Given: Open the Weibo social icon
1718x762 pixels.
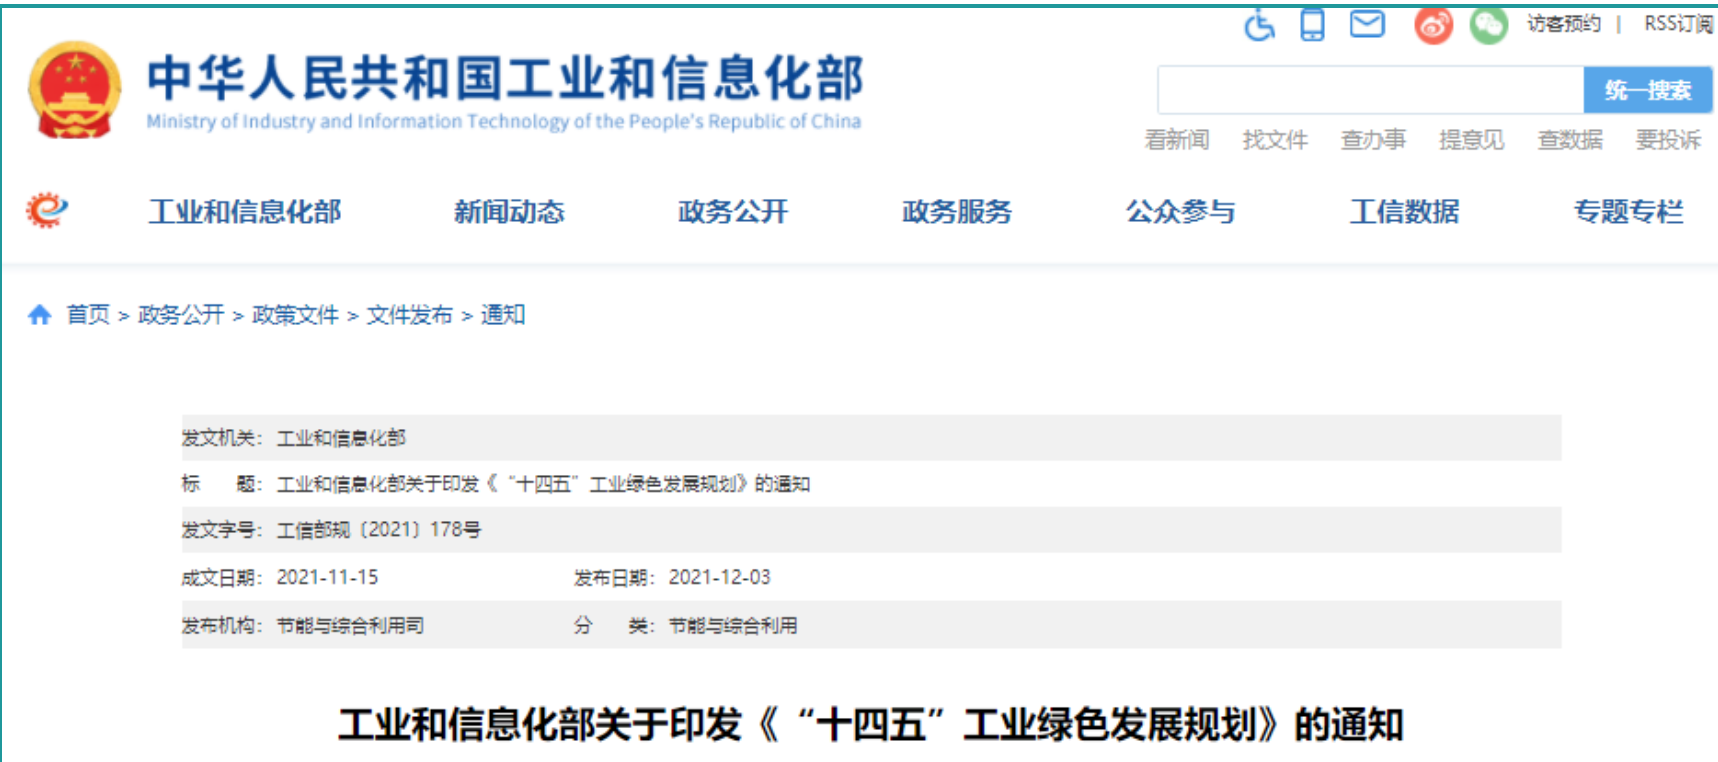Looking at the screenshot, I should pos(1433,25).
